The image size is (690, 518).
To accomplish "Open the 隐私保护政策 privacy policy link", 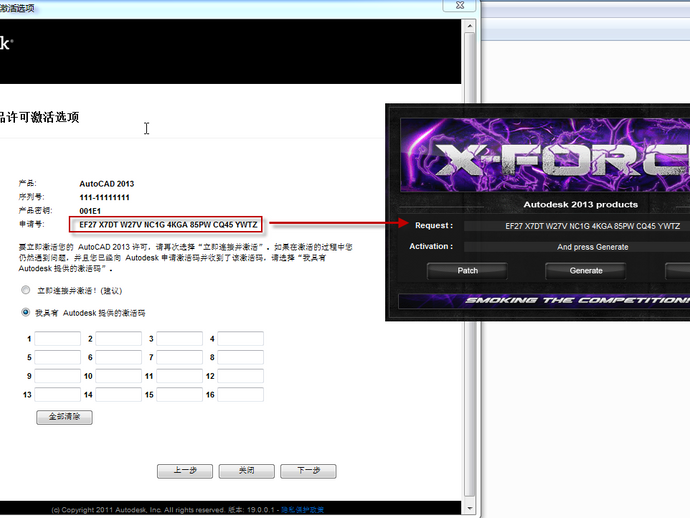I will coord(303,510).
